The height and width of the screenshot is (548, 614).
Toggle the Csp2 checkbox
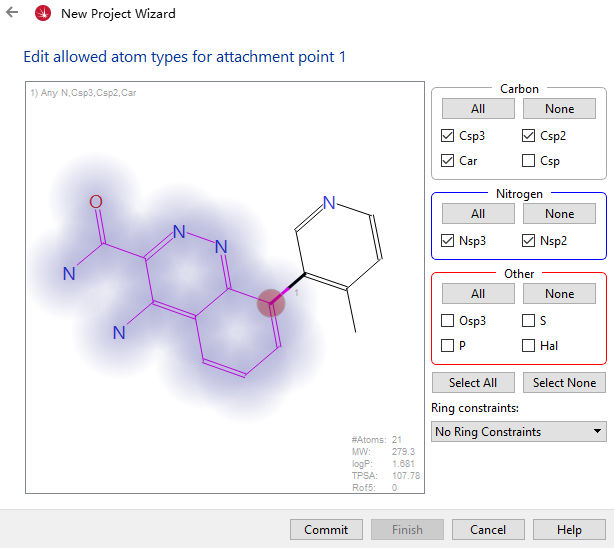(528, 136)
